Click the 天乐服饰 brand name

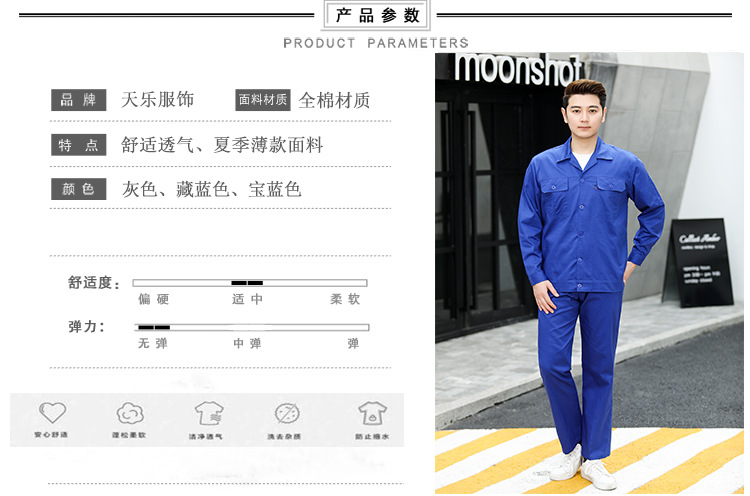coord(157,100)
